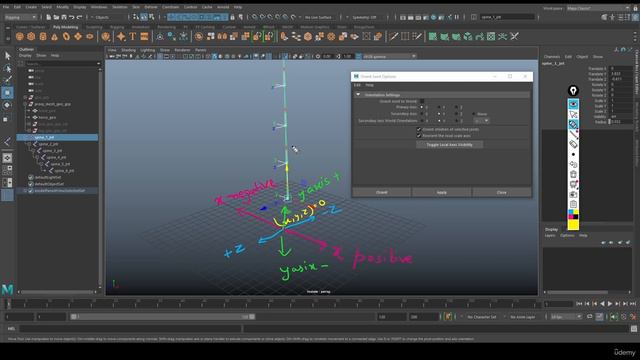The width and height of the screenshot is (640, 360).
Task: Click the polygon Type text tool icon
Action: click(x=133, y=37)
